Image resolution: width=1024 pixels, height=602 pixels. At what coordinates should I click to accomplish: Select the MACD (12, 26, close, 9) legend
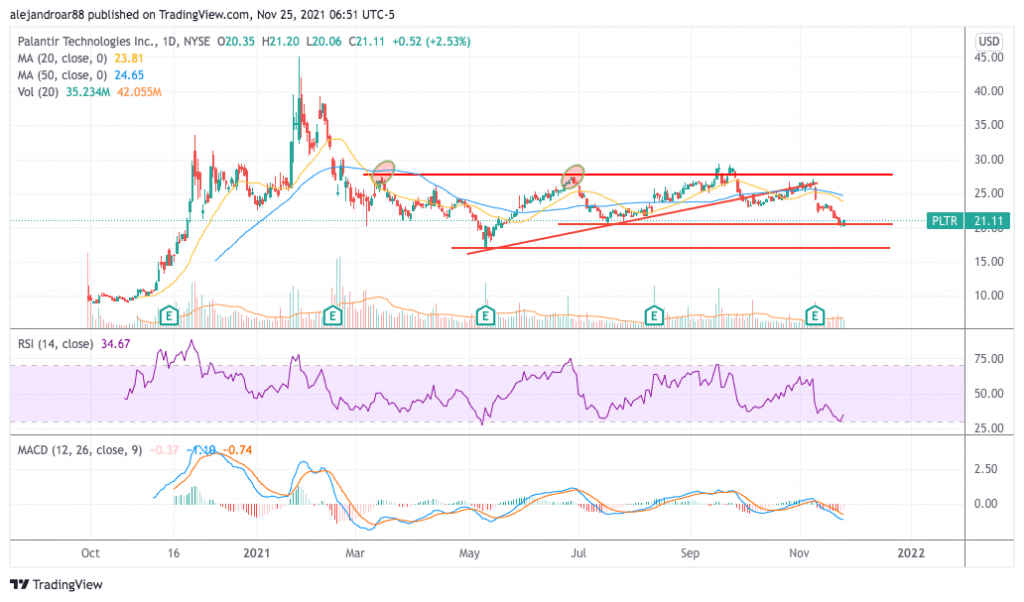click(x=80, y=450)
